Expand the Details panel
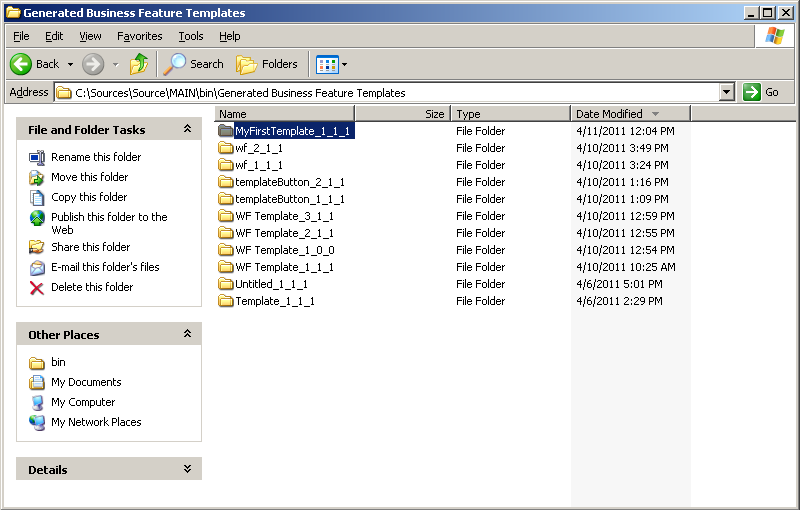Image resolution: width=800 pixels, height=510 pixels. pos(187,469)
